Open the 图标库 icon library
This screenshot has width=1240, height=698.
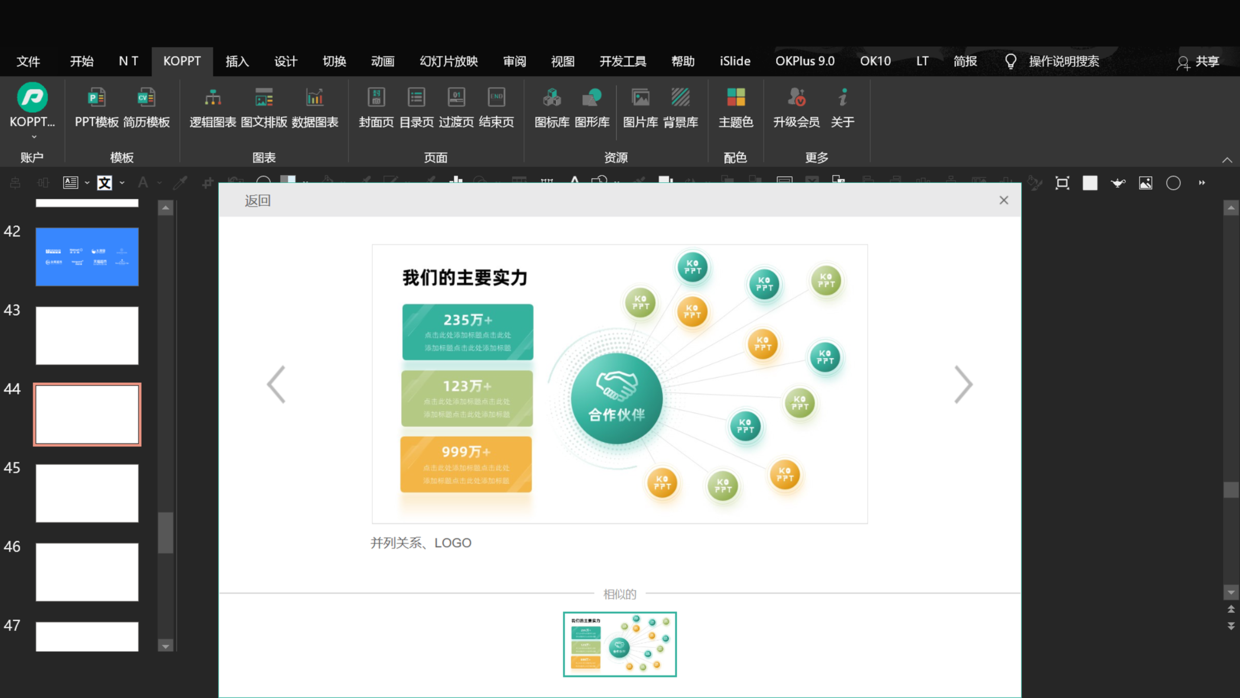coord(551,107)
